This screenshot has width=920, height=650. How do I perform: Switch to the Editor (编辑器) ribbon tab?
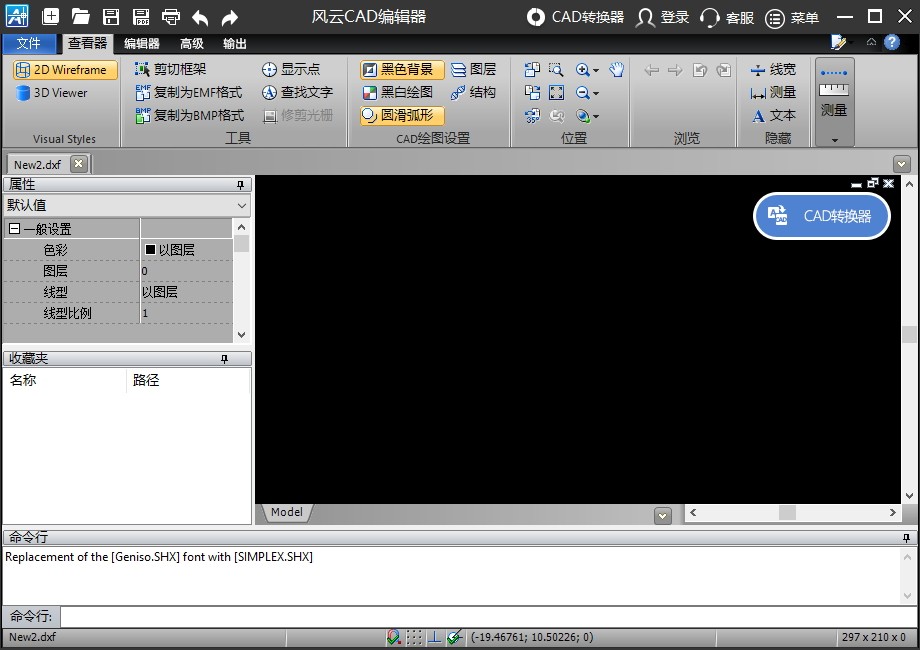point(142,44)
